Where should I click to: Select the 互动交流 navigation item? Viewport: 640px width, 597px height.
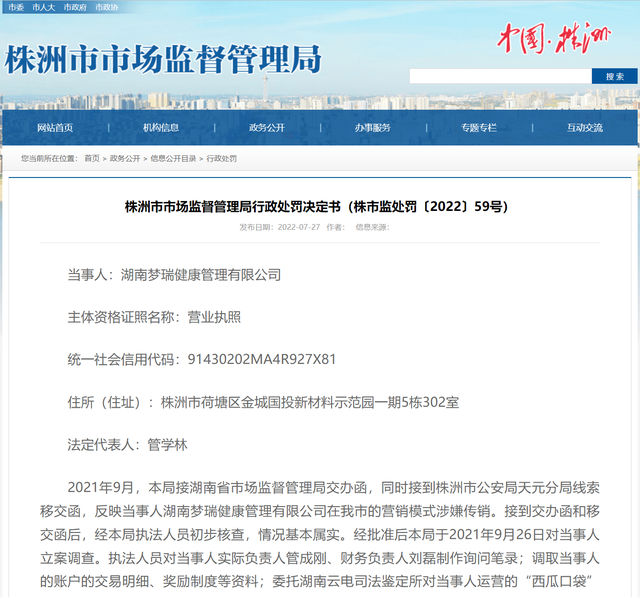click(585, 128)
